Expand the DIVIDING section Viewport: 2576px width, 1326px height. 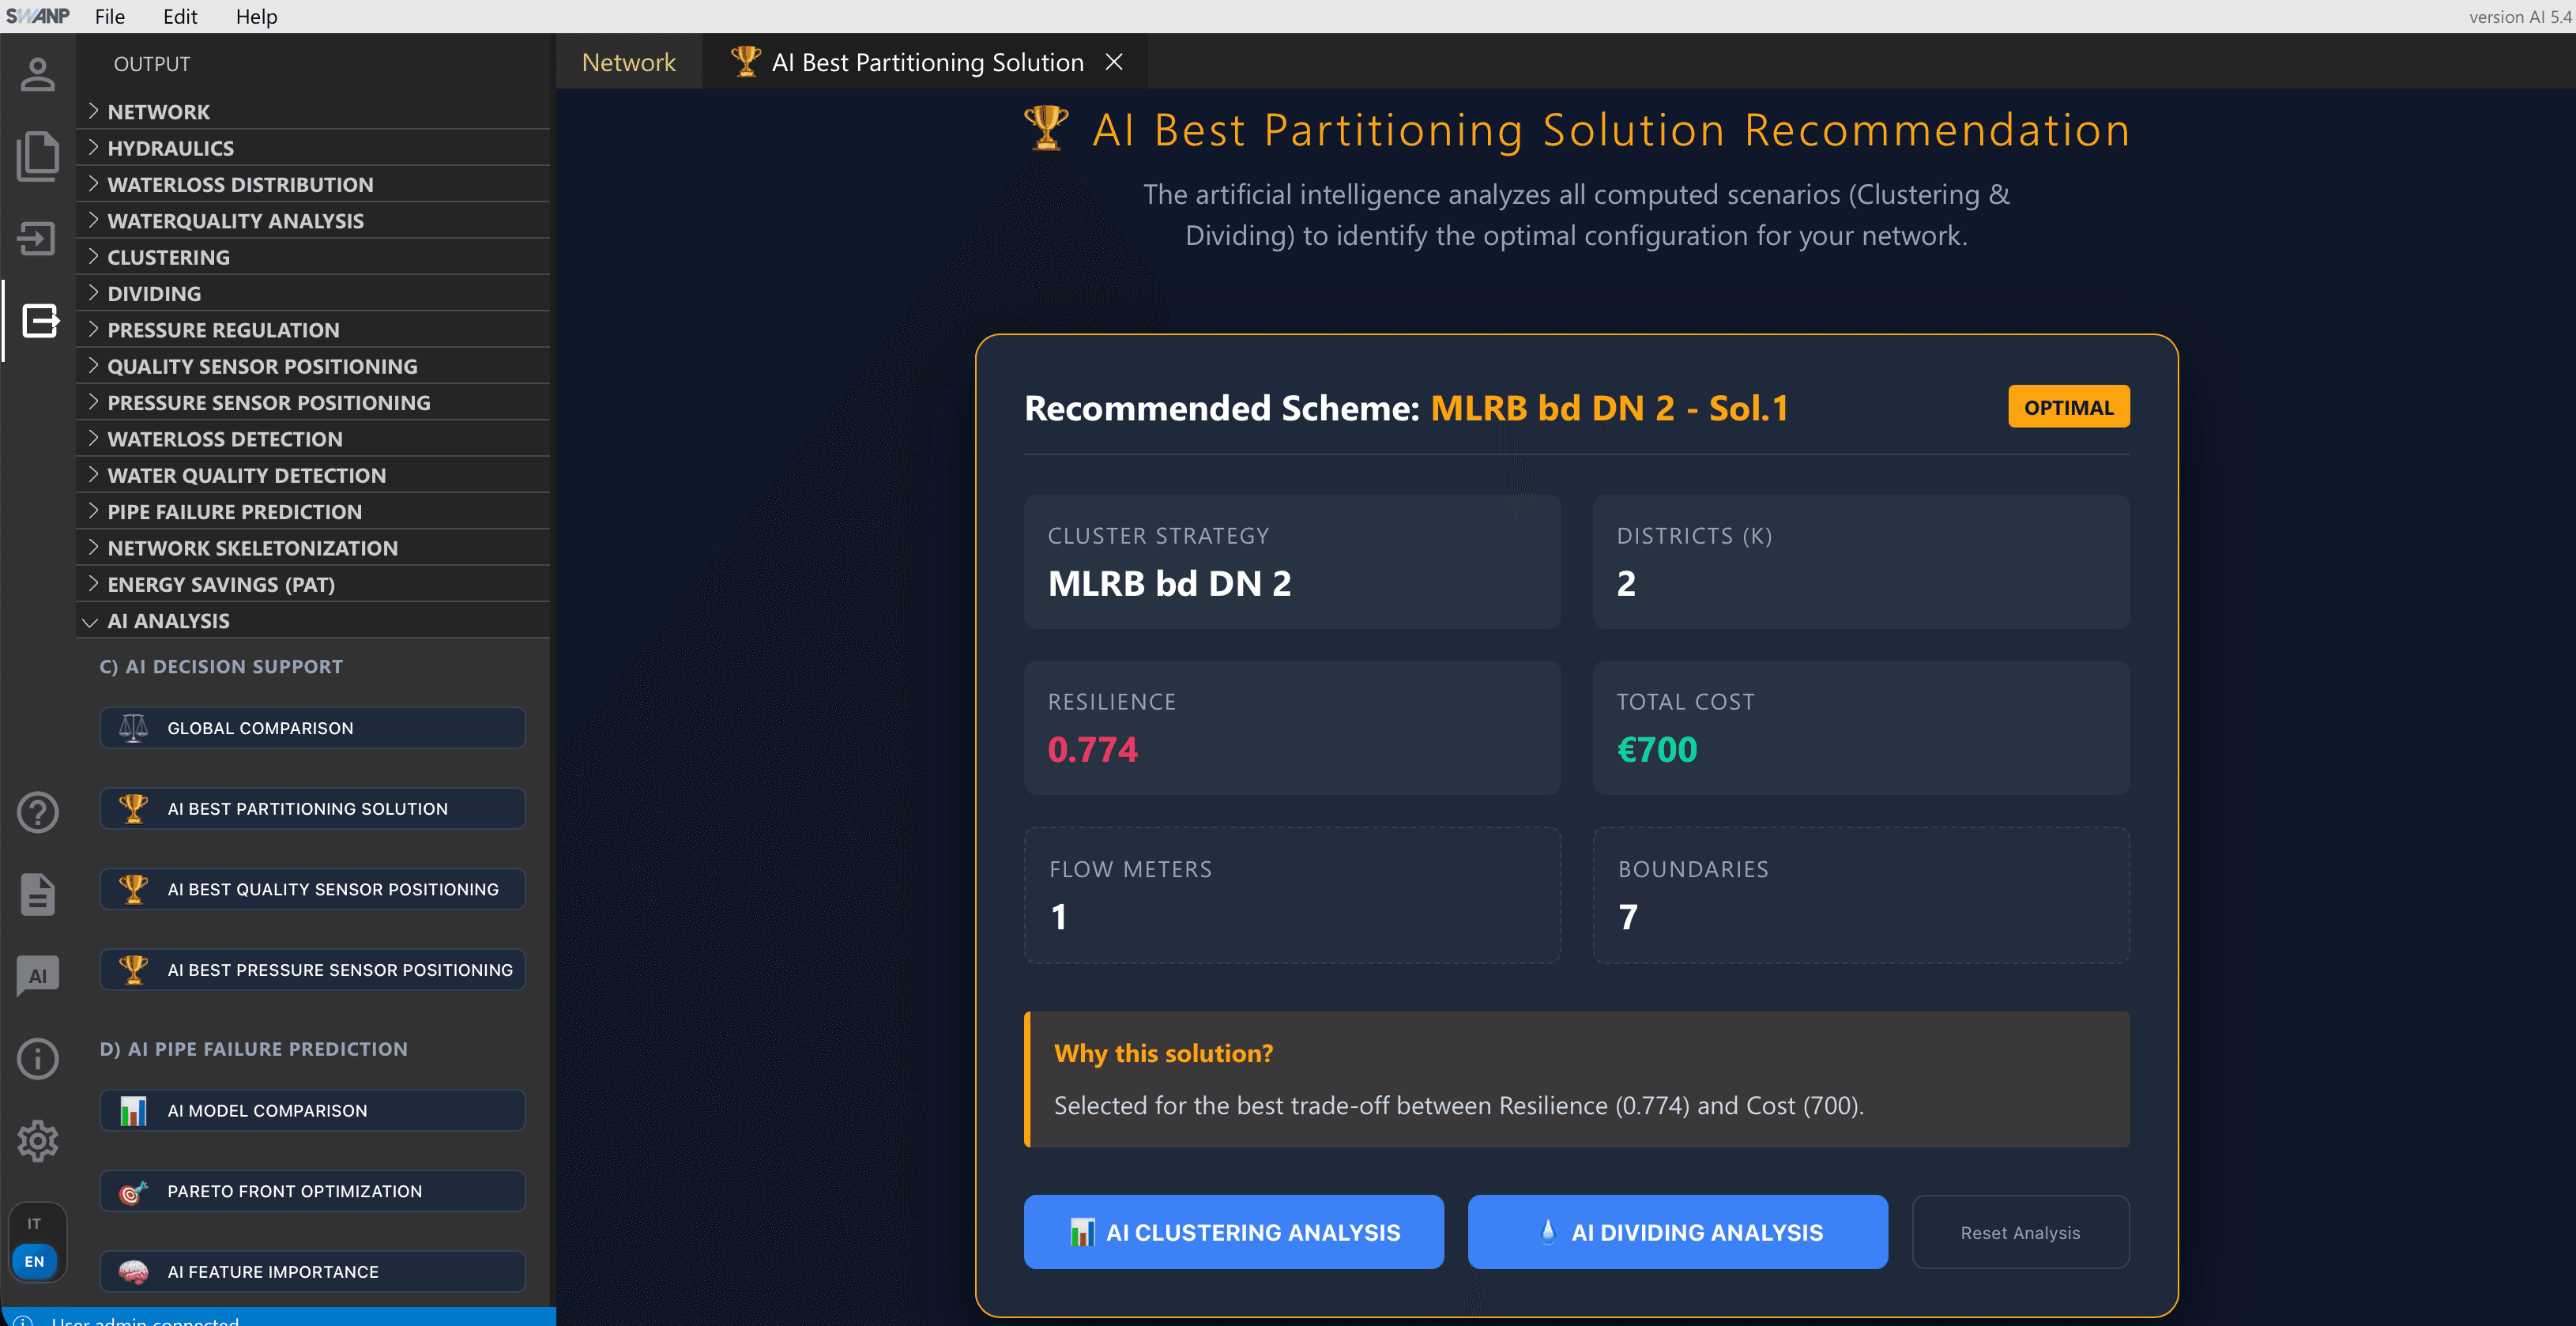pos(313,293)
